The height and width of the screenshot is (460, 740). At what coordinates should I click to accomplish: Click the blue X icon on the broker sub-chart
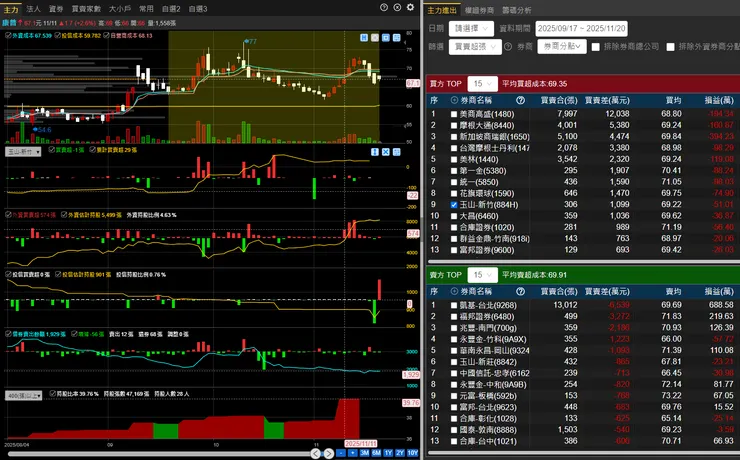pyautogui.click(x=386, y=152)
